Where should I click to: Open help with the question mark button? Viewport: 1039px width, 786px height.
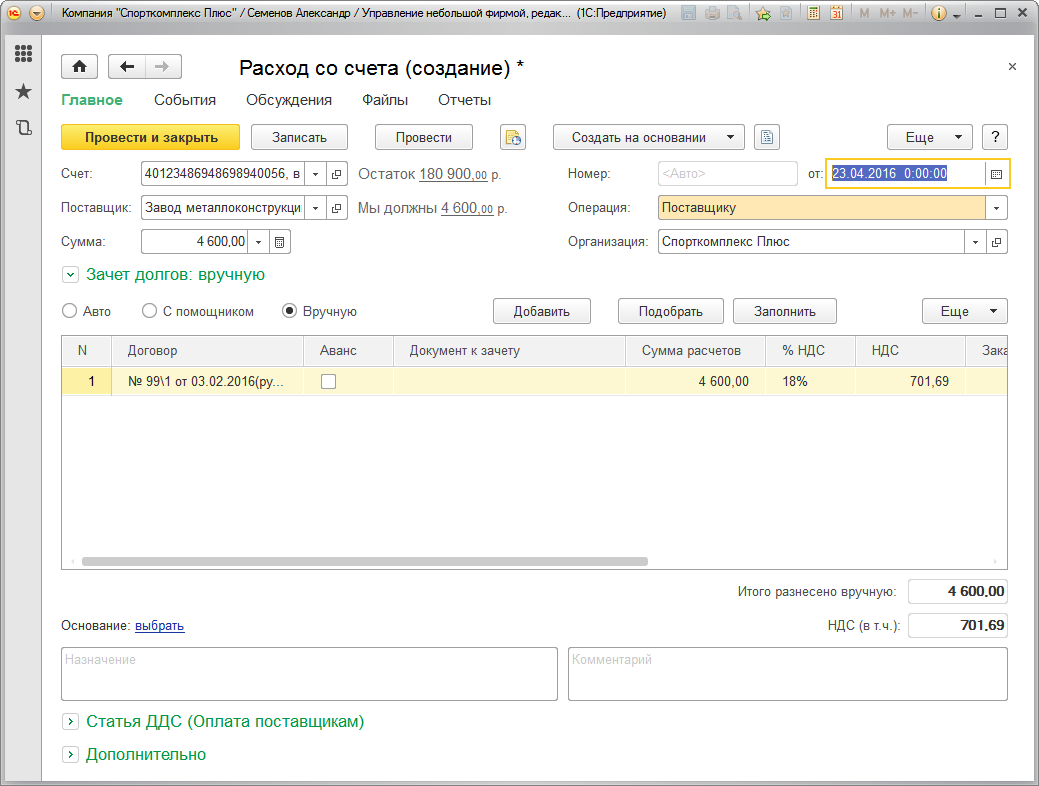pyautogui.click(x=995, y=137)
